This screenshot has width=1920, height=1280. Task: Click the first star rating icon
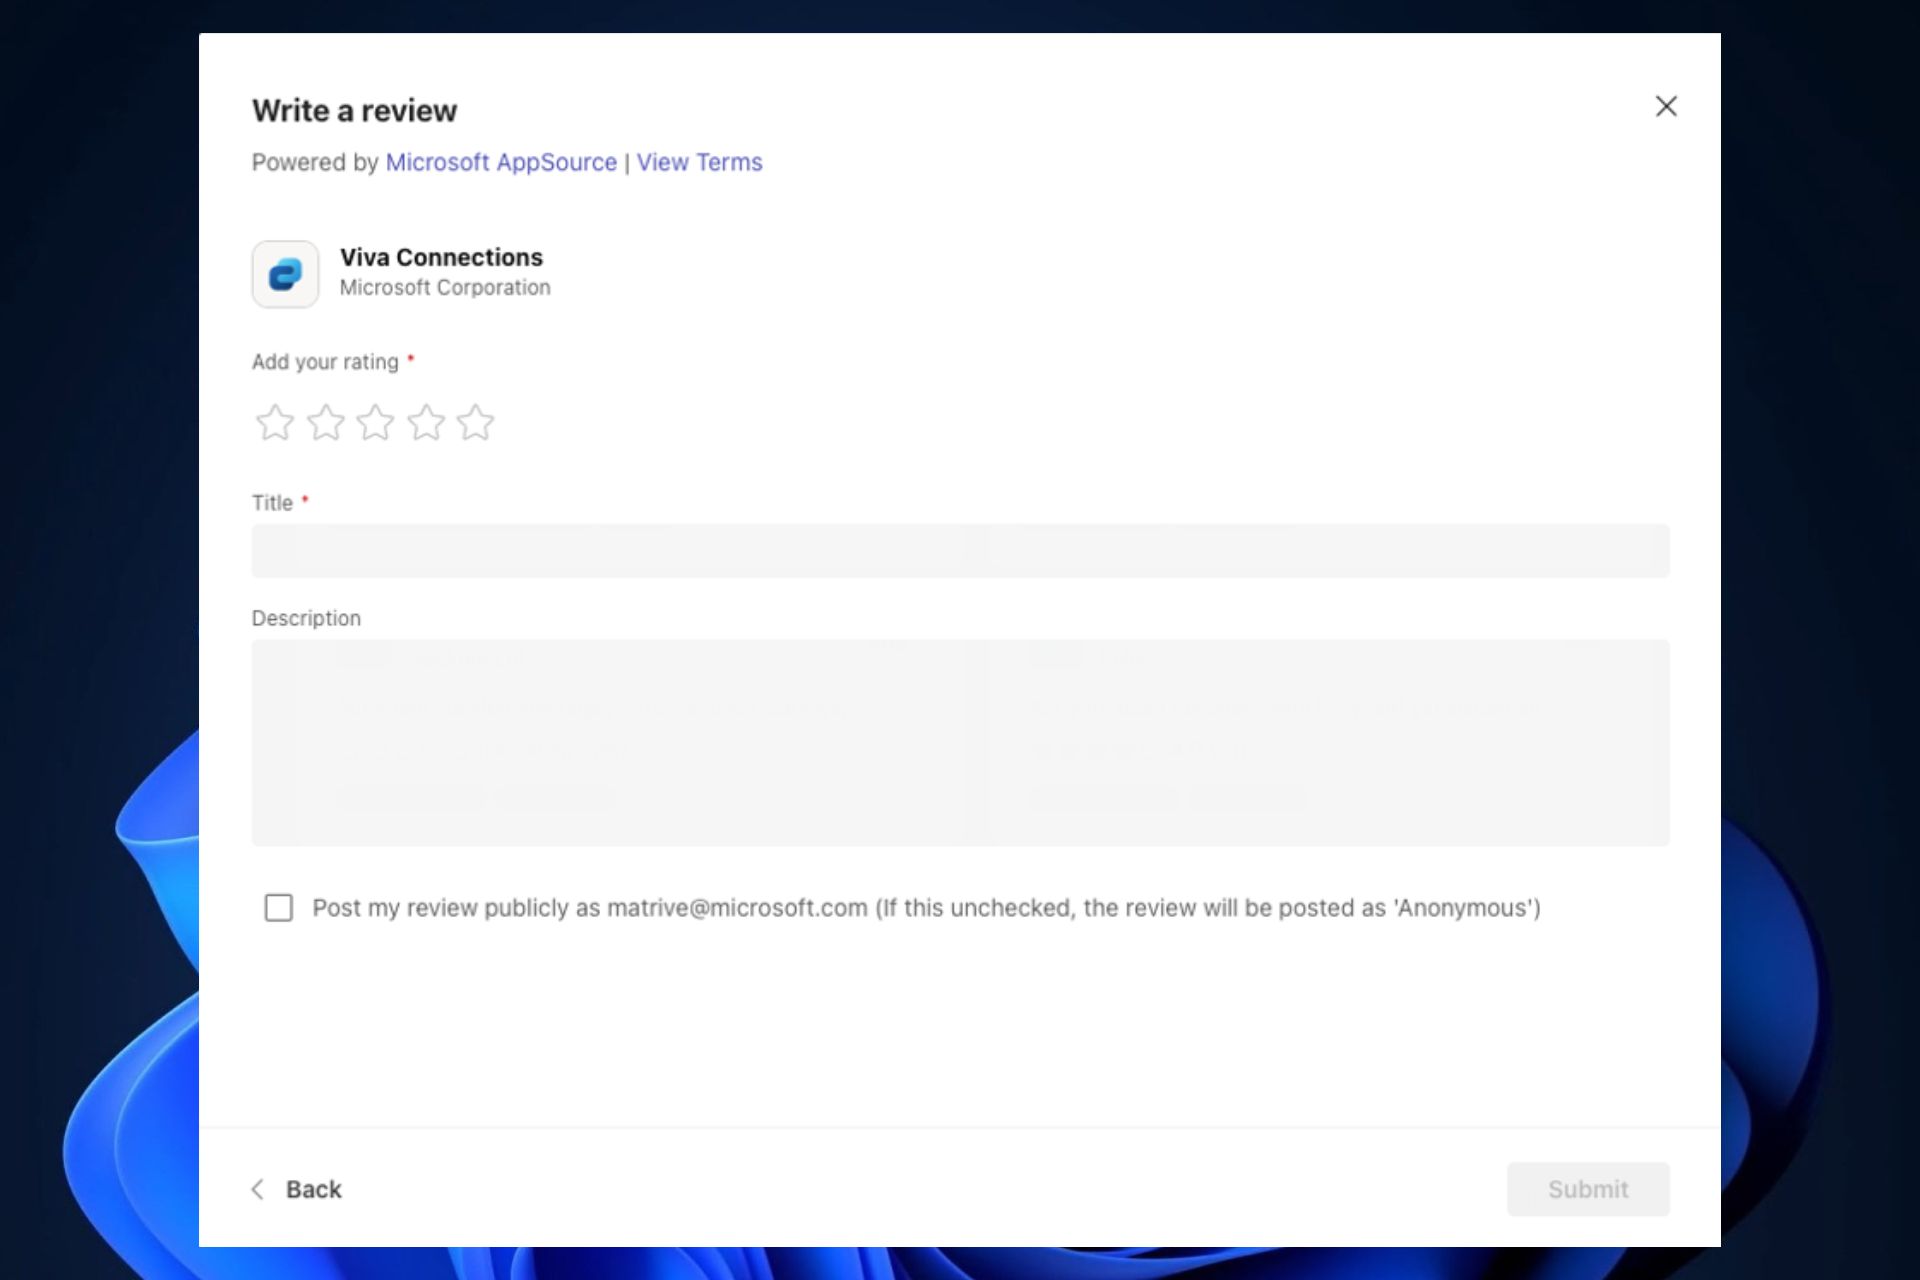(276, 421)
